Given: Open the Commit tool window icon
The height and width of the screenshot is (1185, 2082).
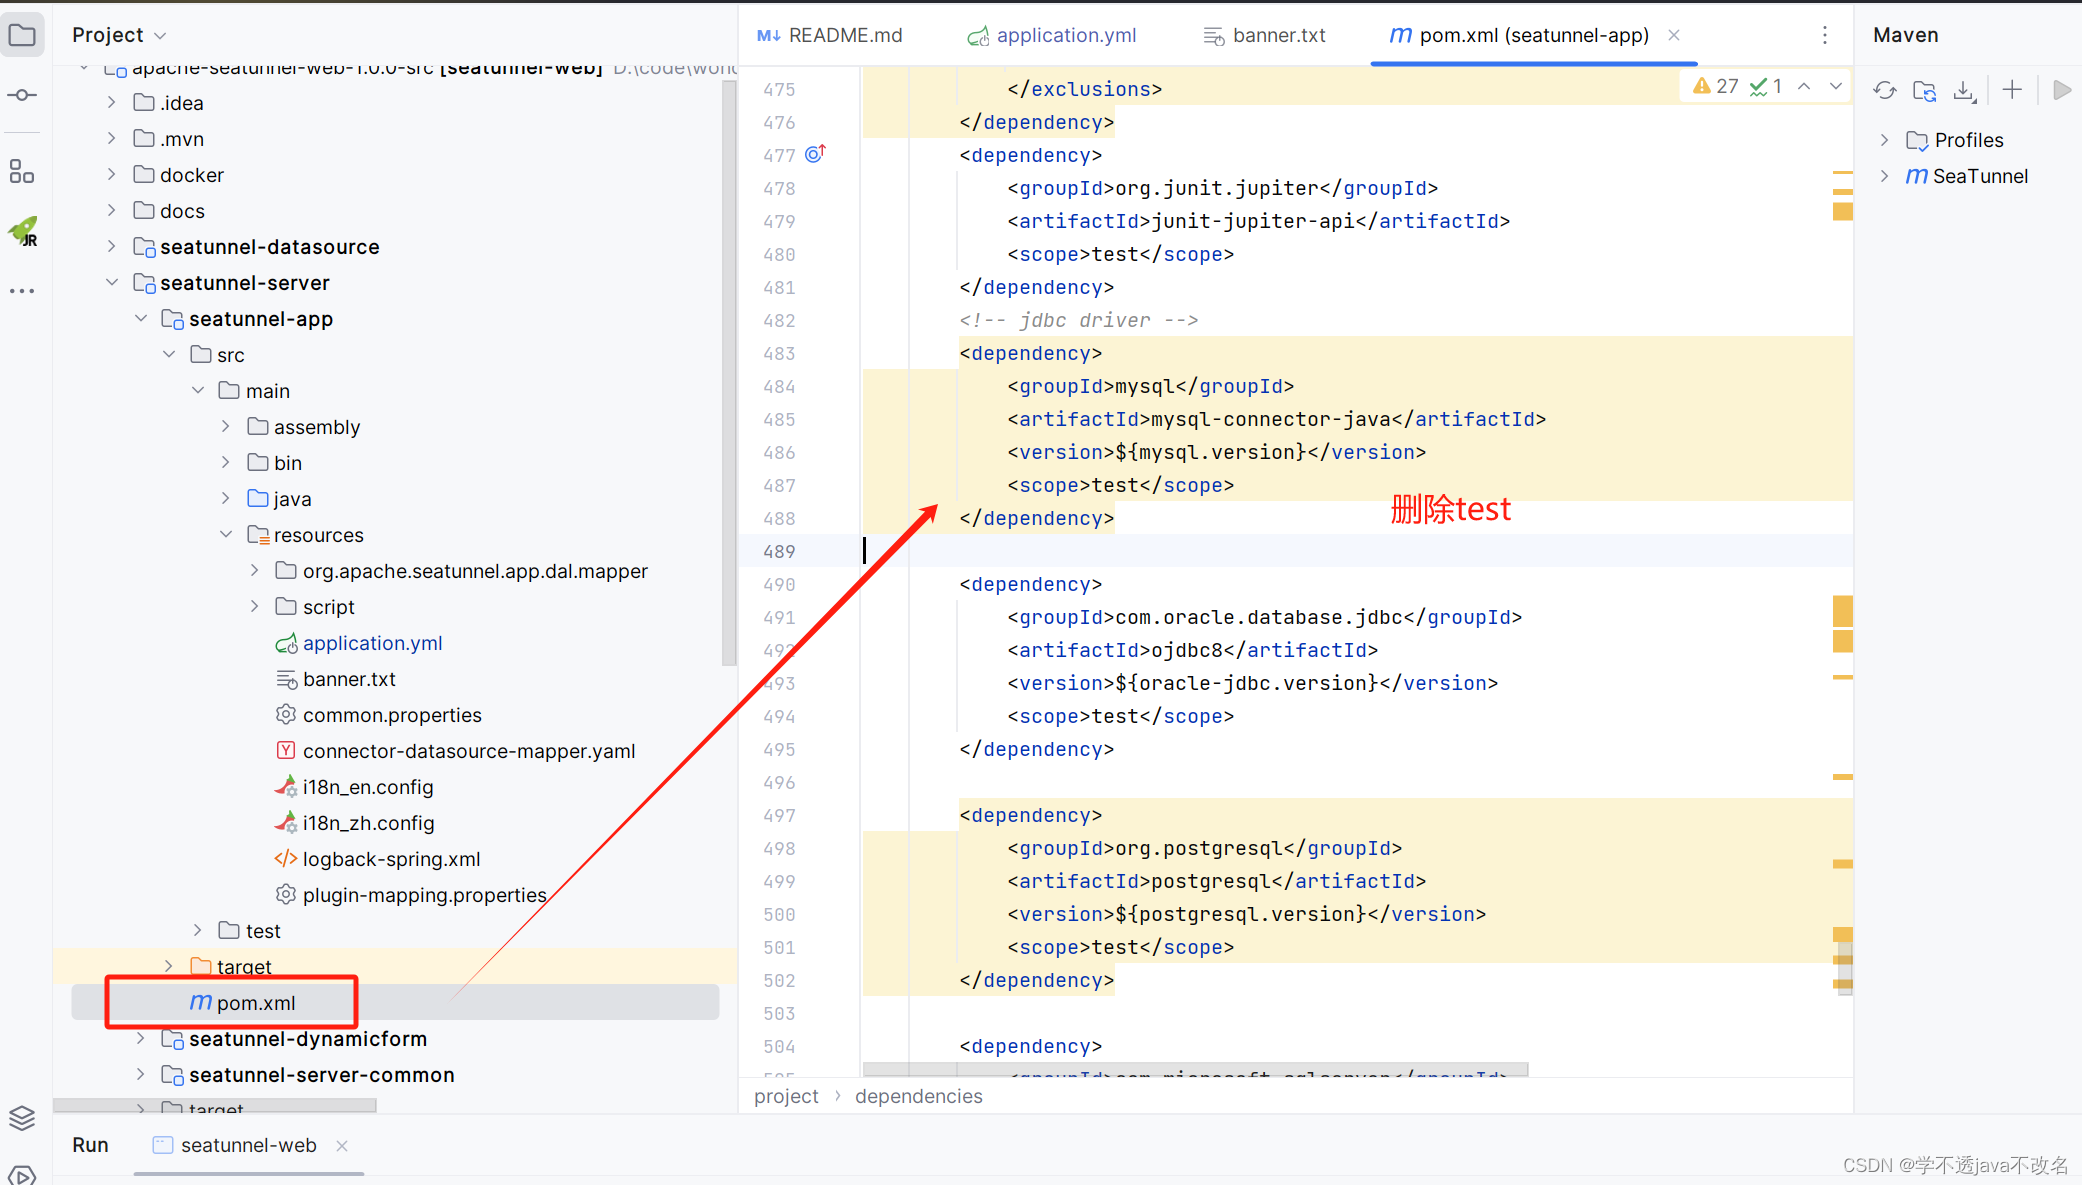Looking at the screenshot, I should pos(22,95).
